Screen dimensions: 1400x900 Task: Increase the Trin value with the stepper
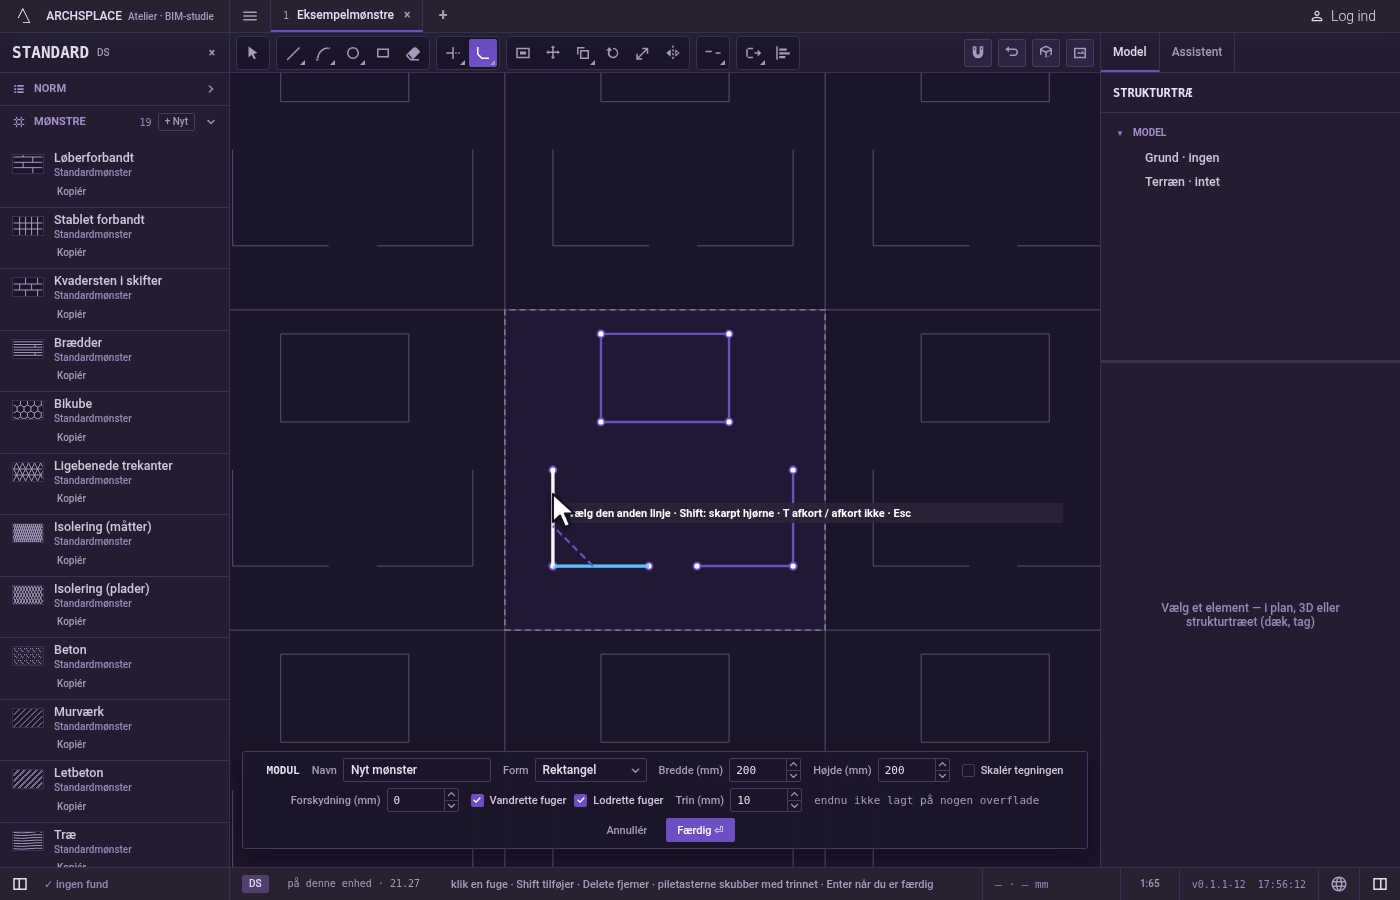click(x=794, y=795)
